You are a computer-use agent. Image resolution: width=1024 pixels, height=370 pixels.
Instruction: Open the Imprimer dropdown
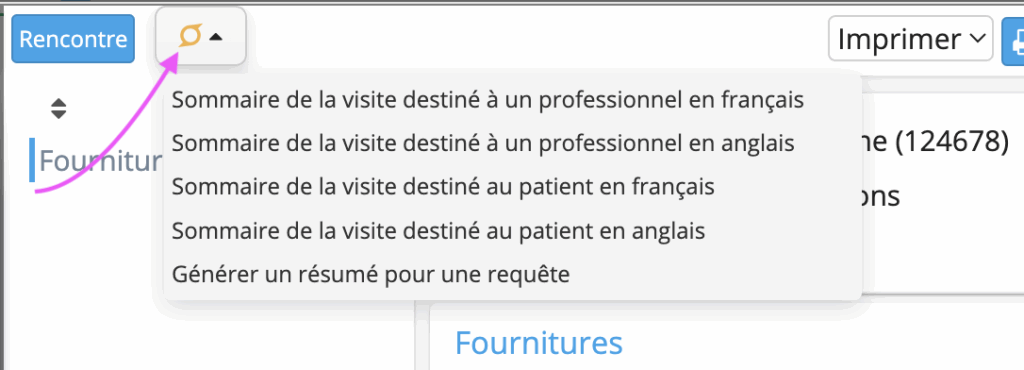click(910, 39)
